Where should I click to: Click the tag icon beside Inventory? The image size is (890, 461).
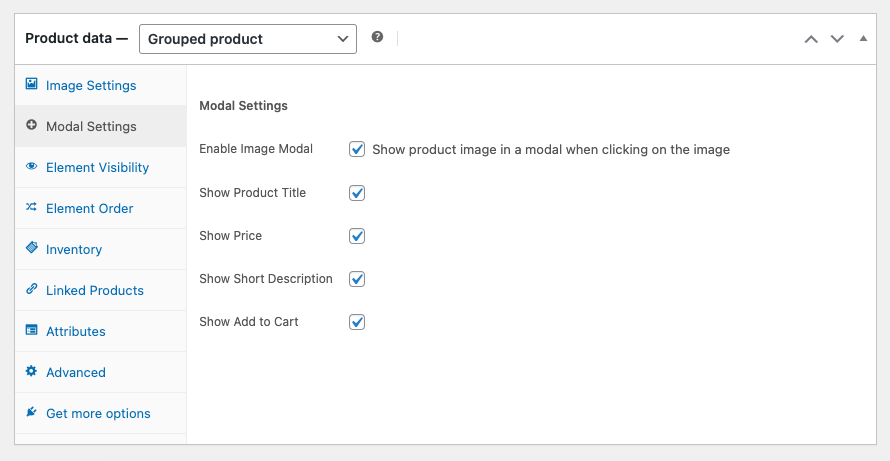tap(31, 248)
